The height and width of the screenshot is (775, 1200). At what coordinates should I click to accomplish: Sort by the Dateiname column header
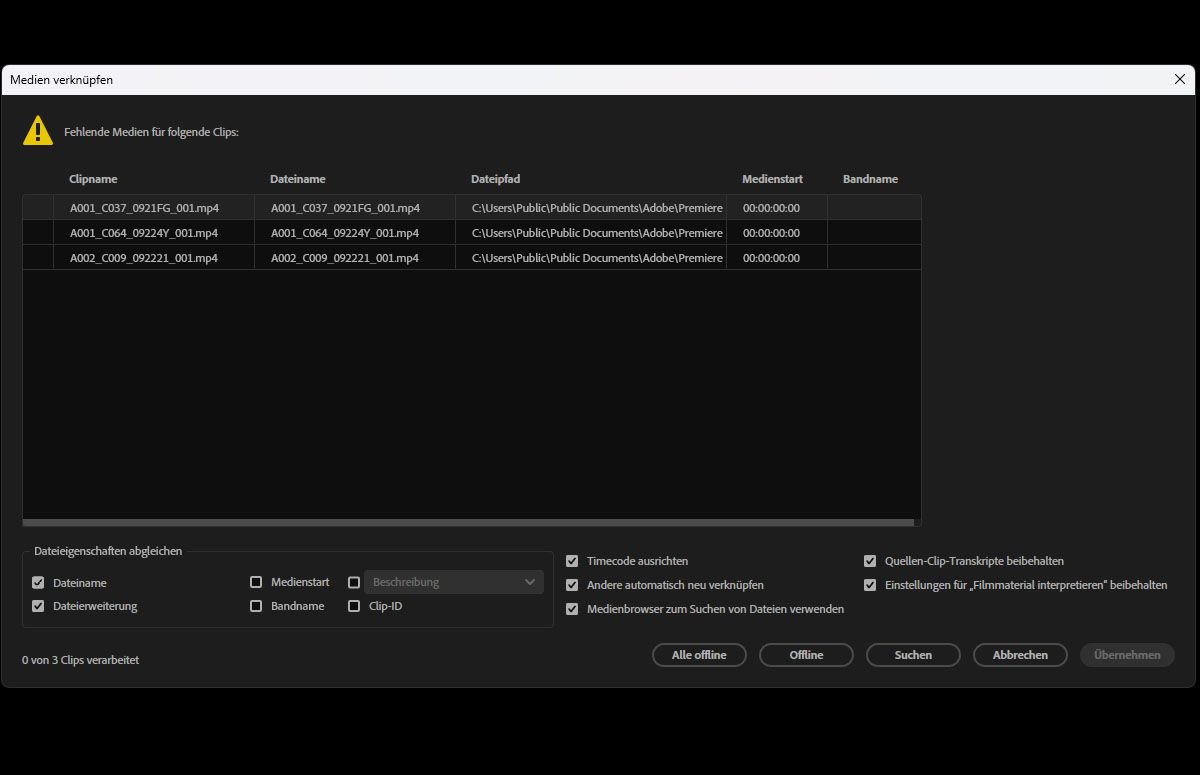point(298,179)
